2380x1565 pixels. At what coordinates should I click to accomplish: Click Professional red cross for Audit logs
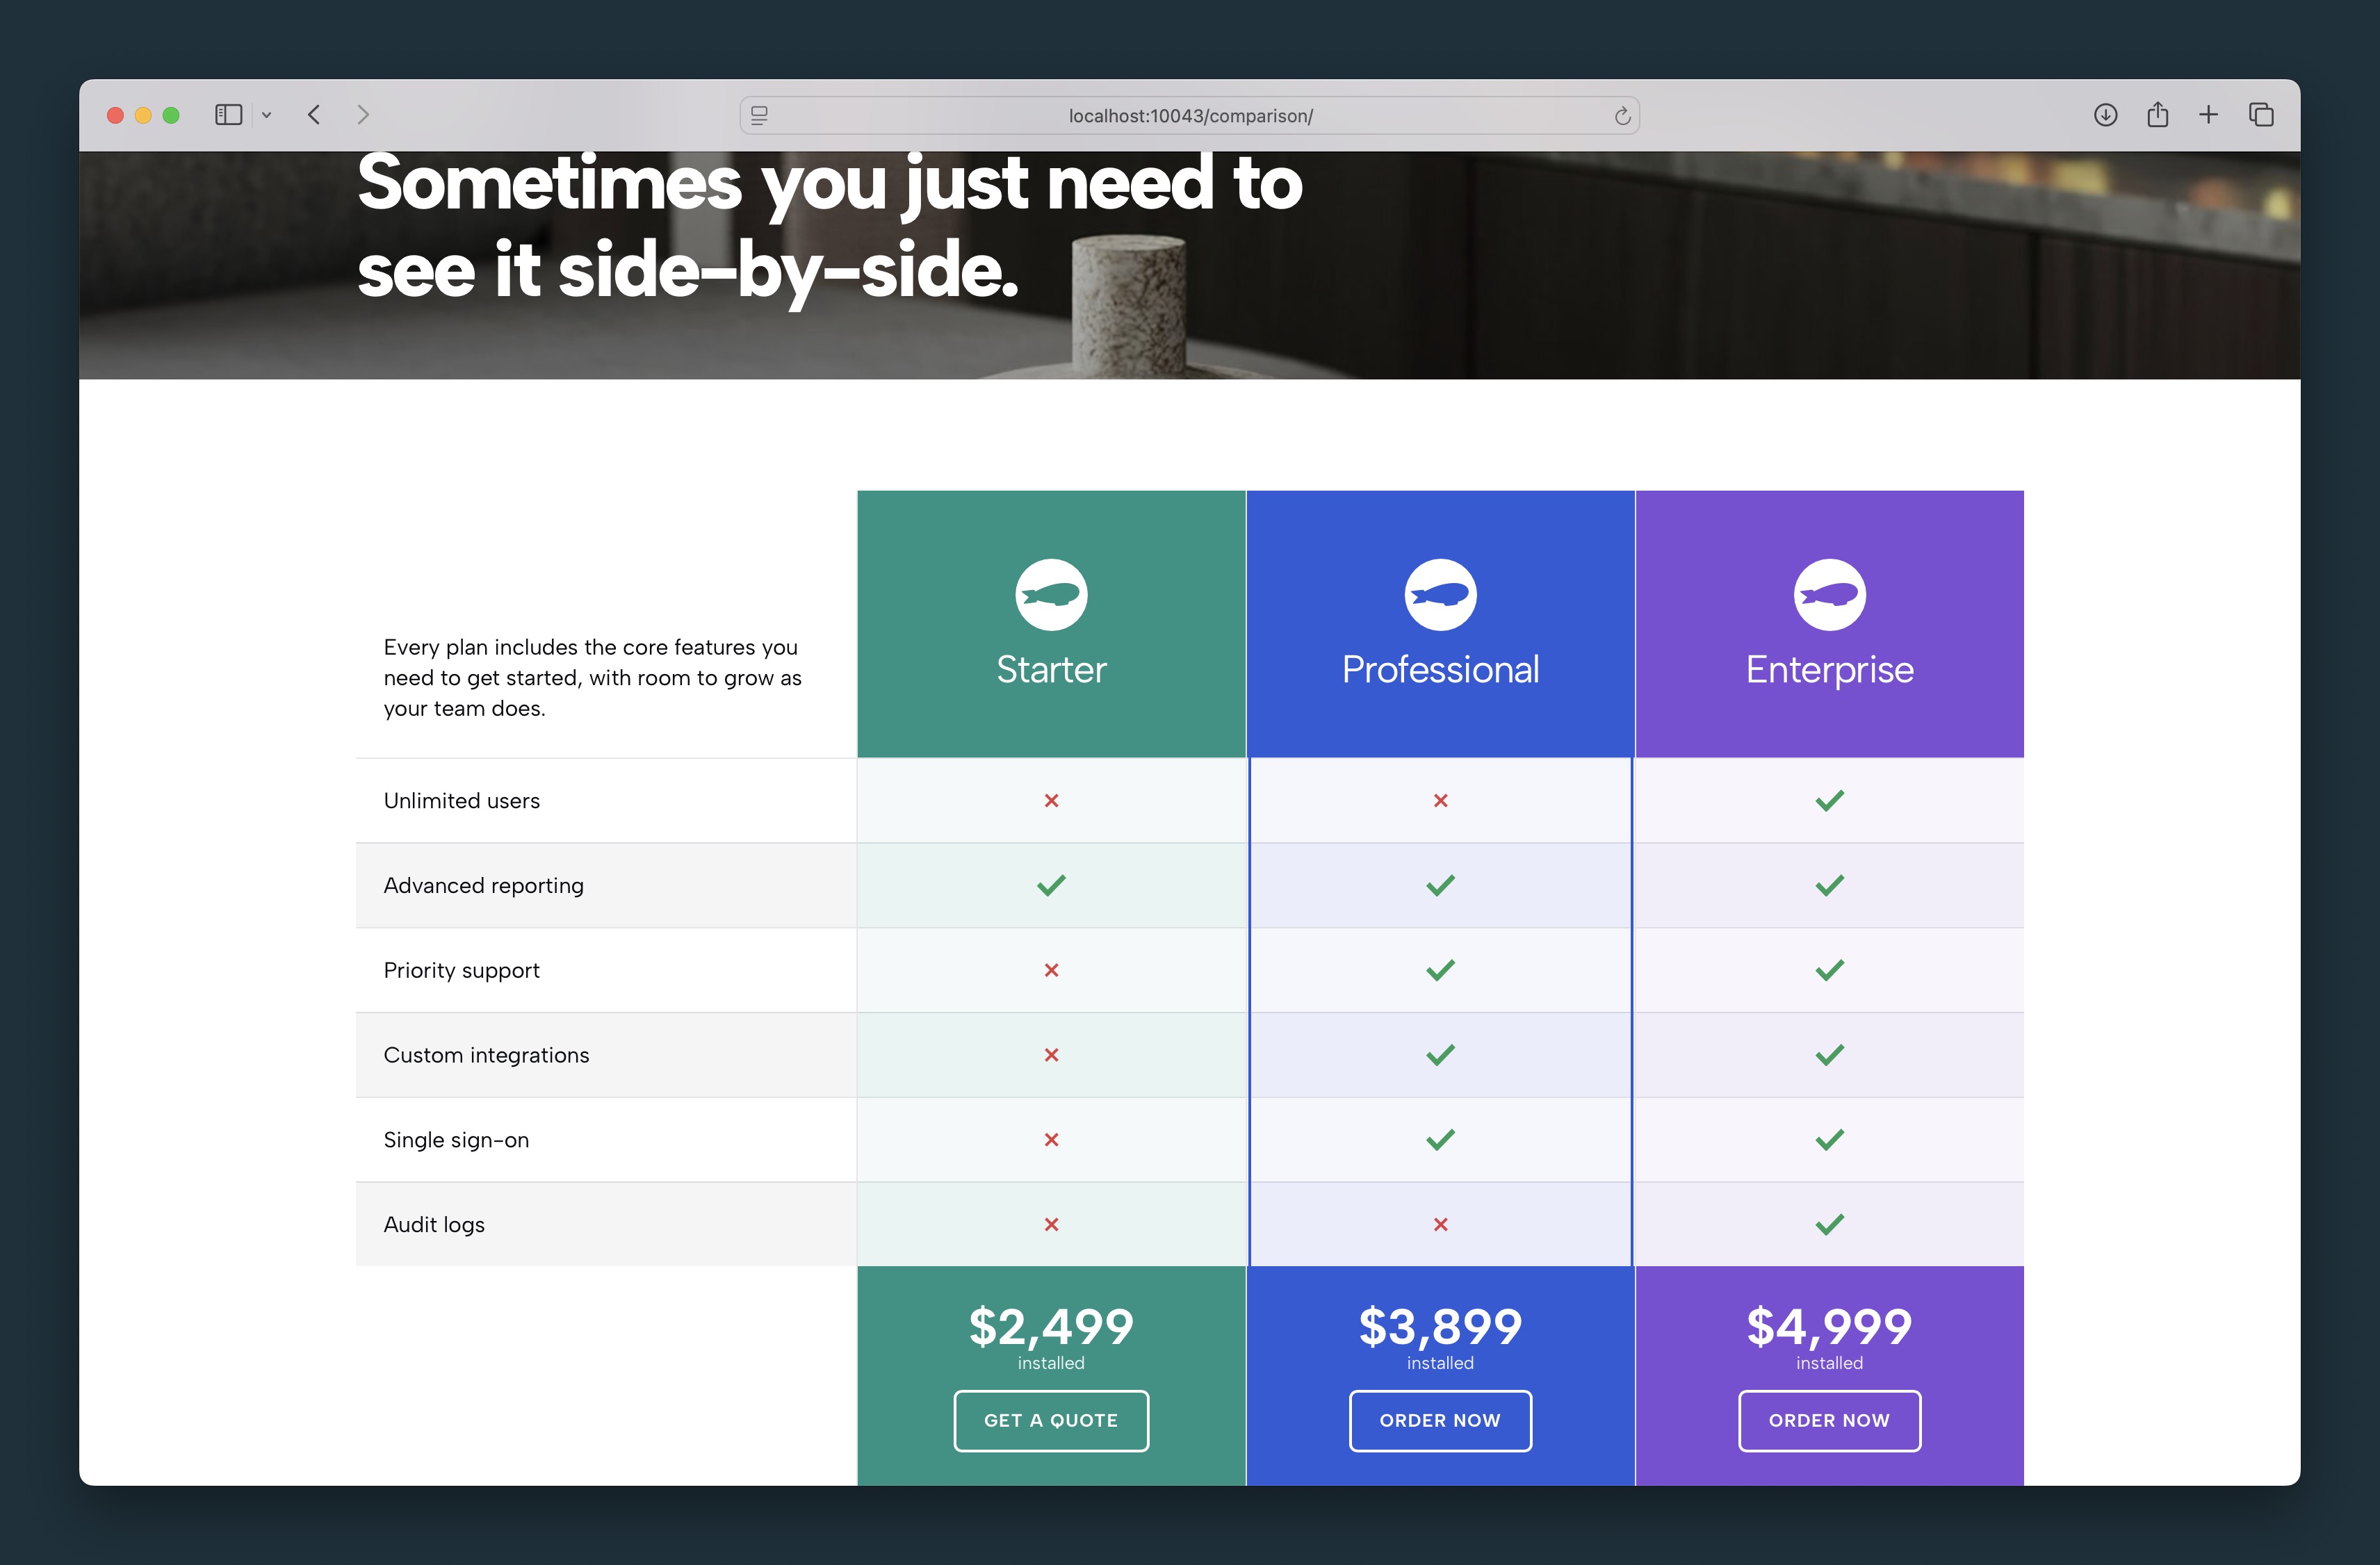[x=1440, y=1224]
